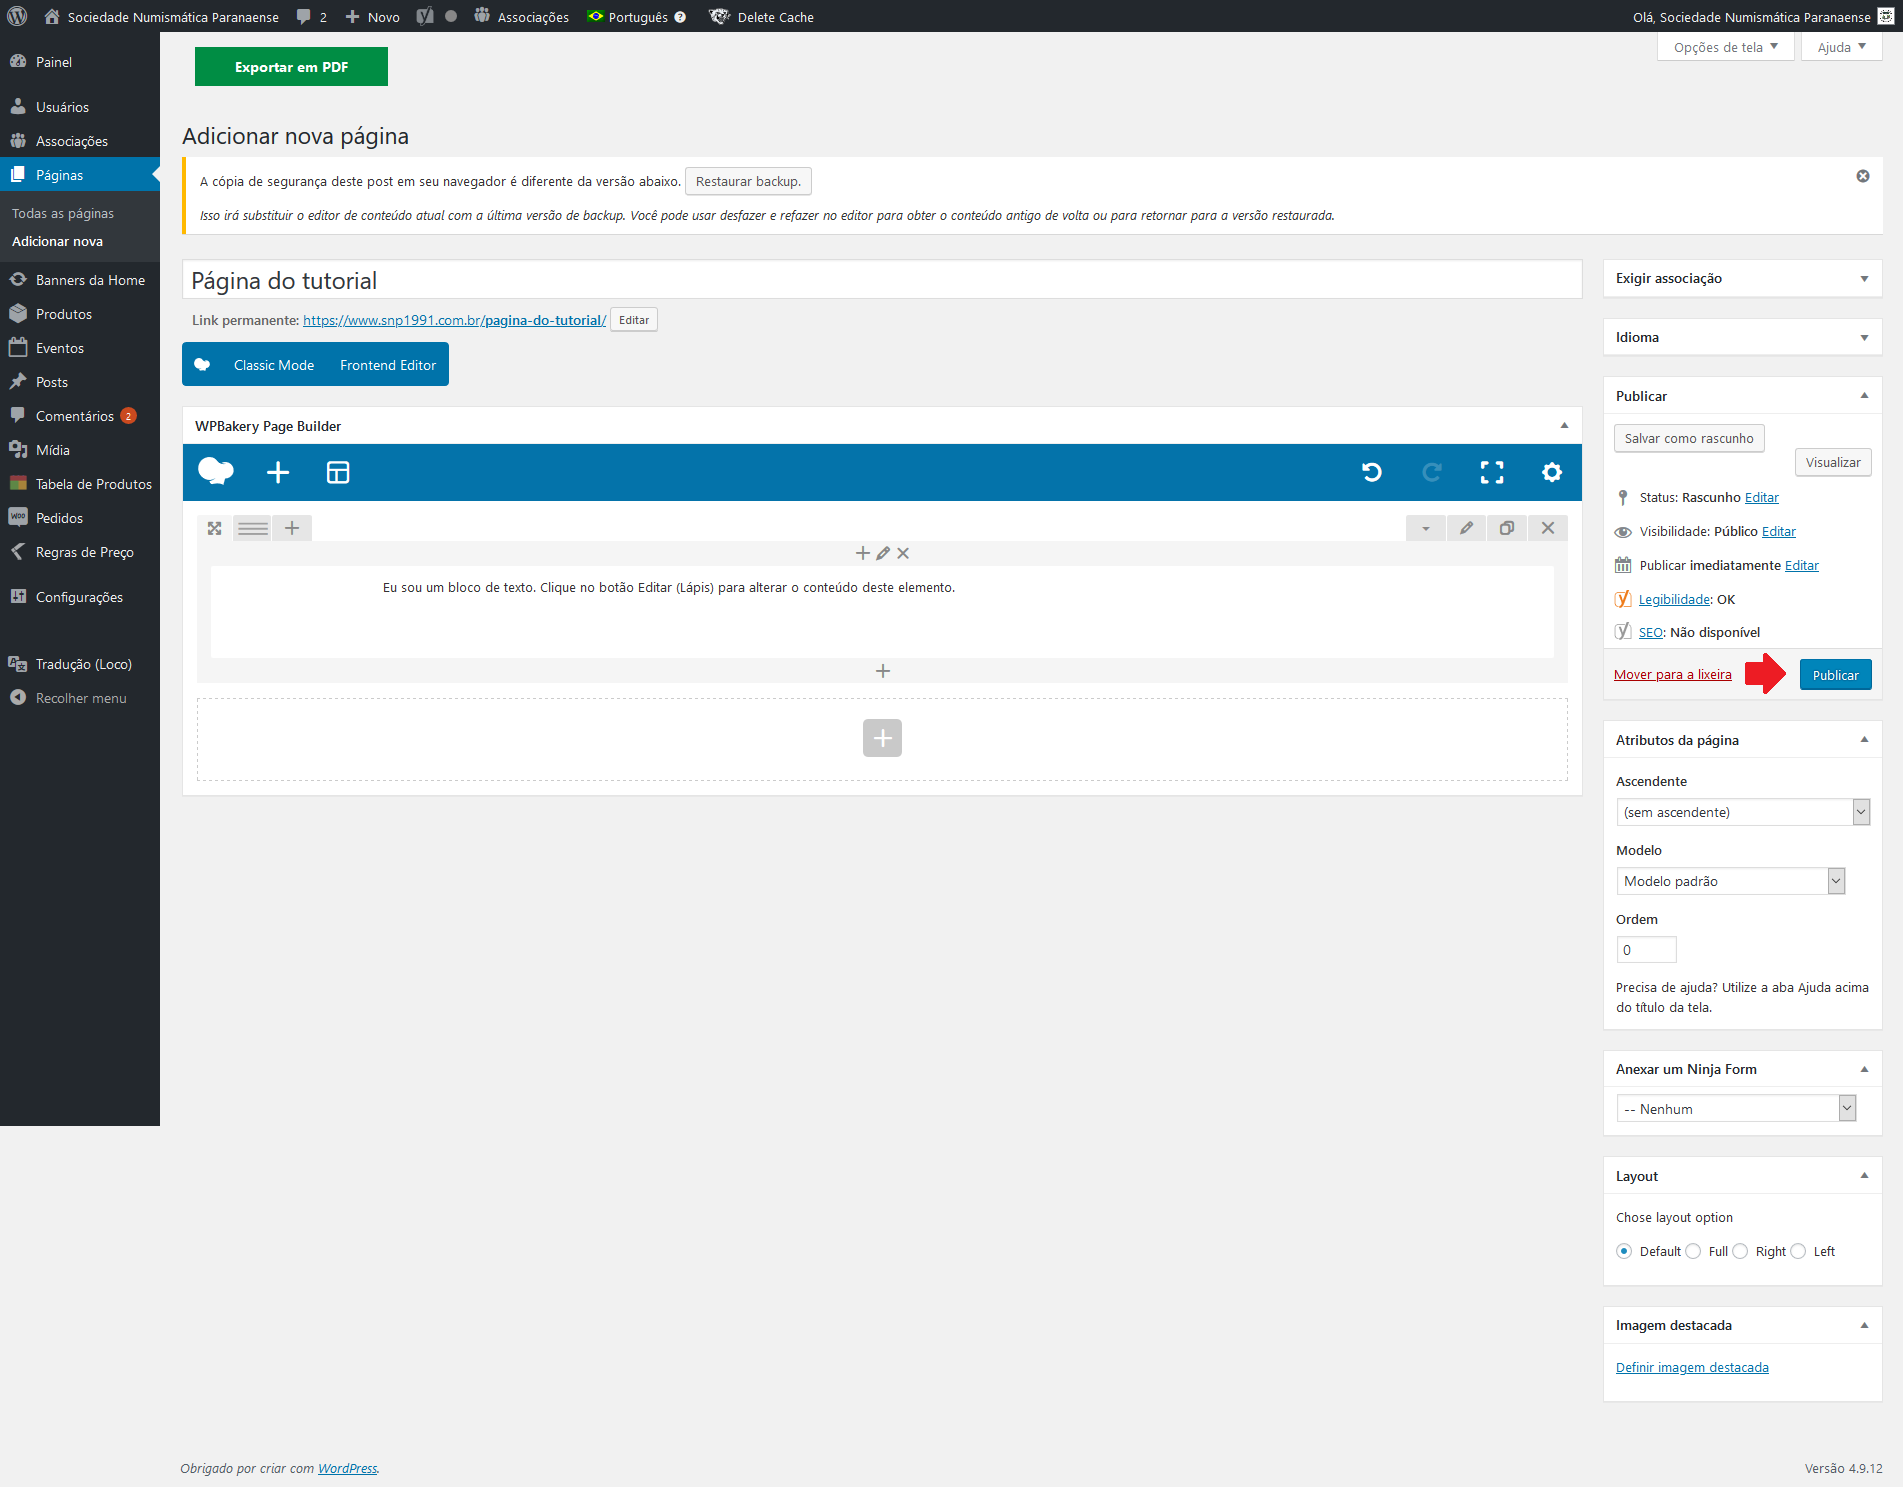Select Default layout option

coord(1624,1251)
